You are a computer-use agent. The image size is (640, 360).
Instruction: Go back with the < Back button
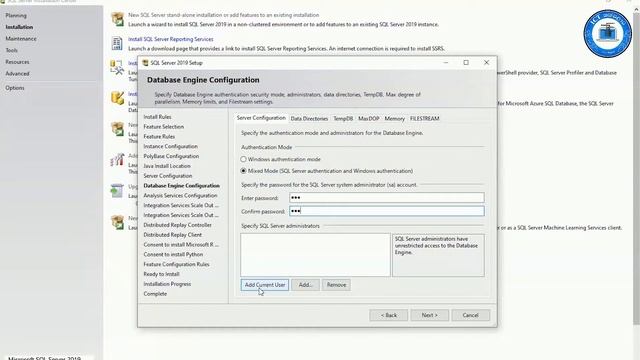(x=389, y=315)
